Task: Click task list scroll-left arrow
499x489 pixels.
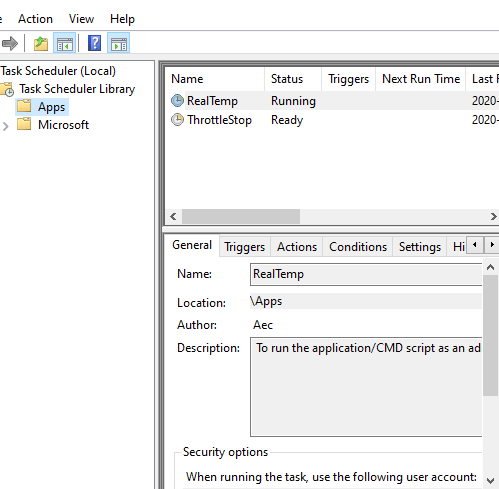Action: pyautogui.click(x=173, y=217)
